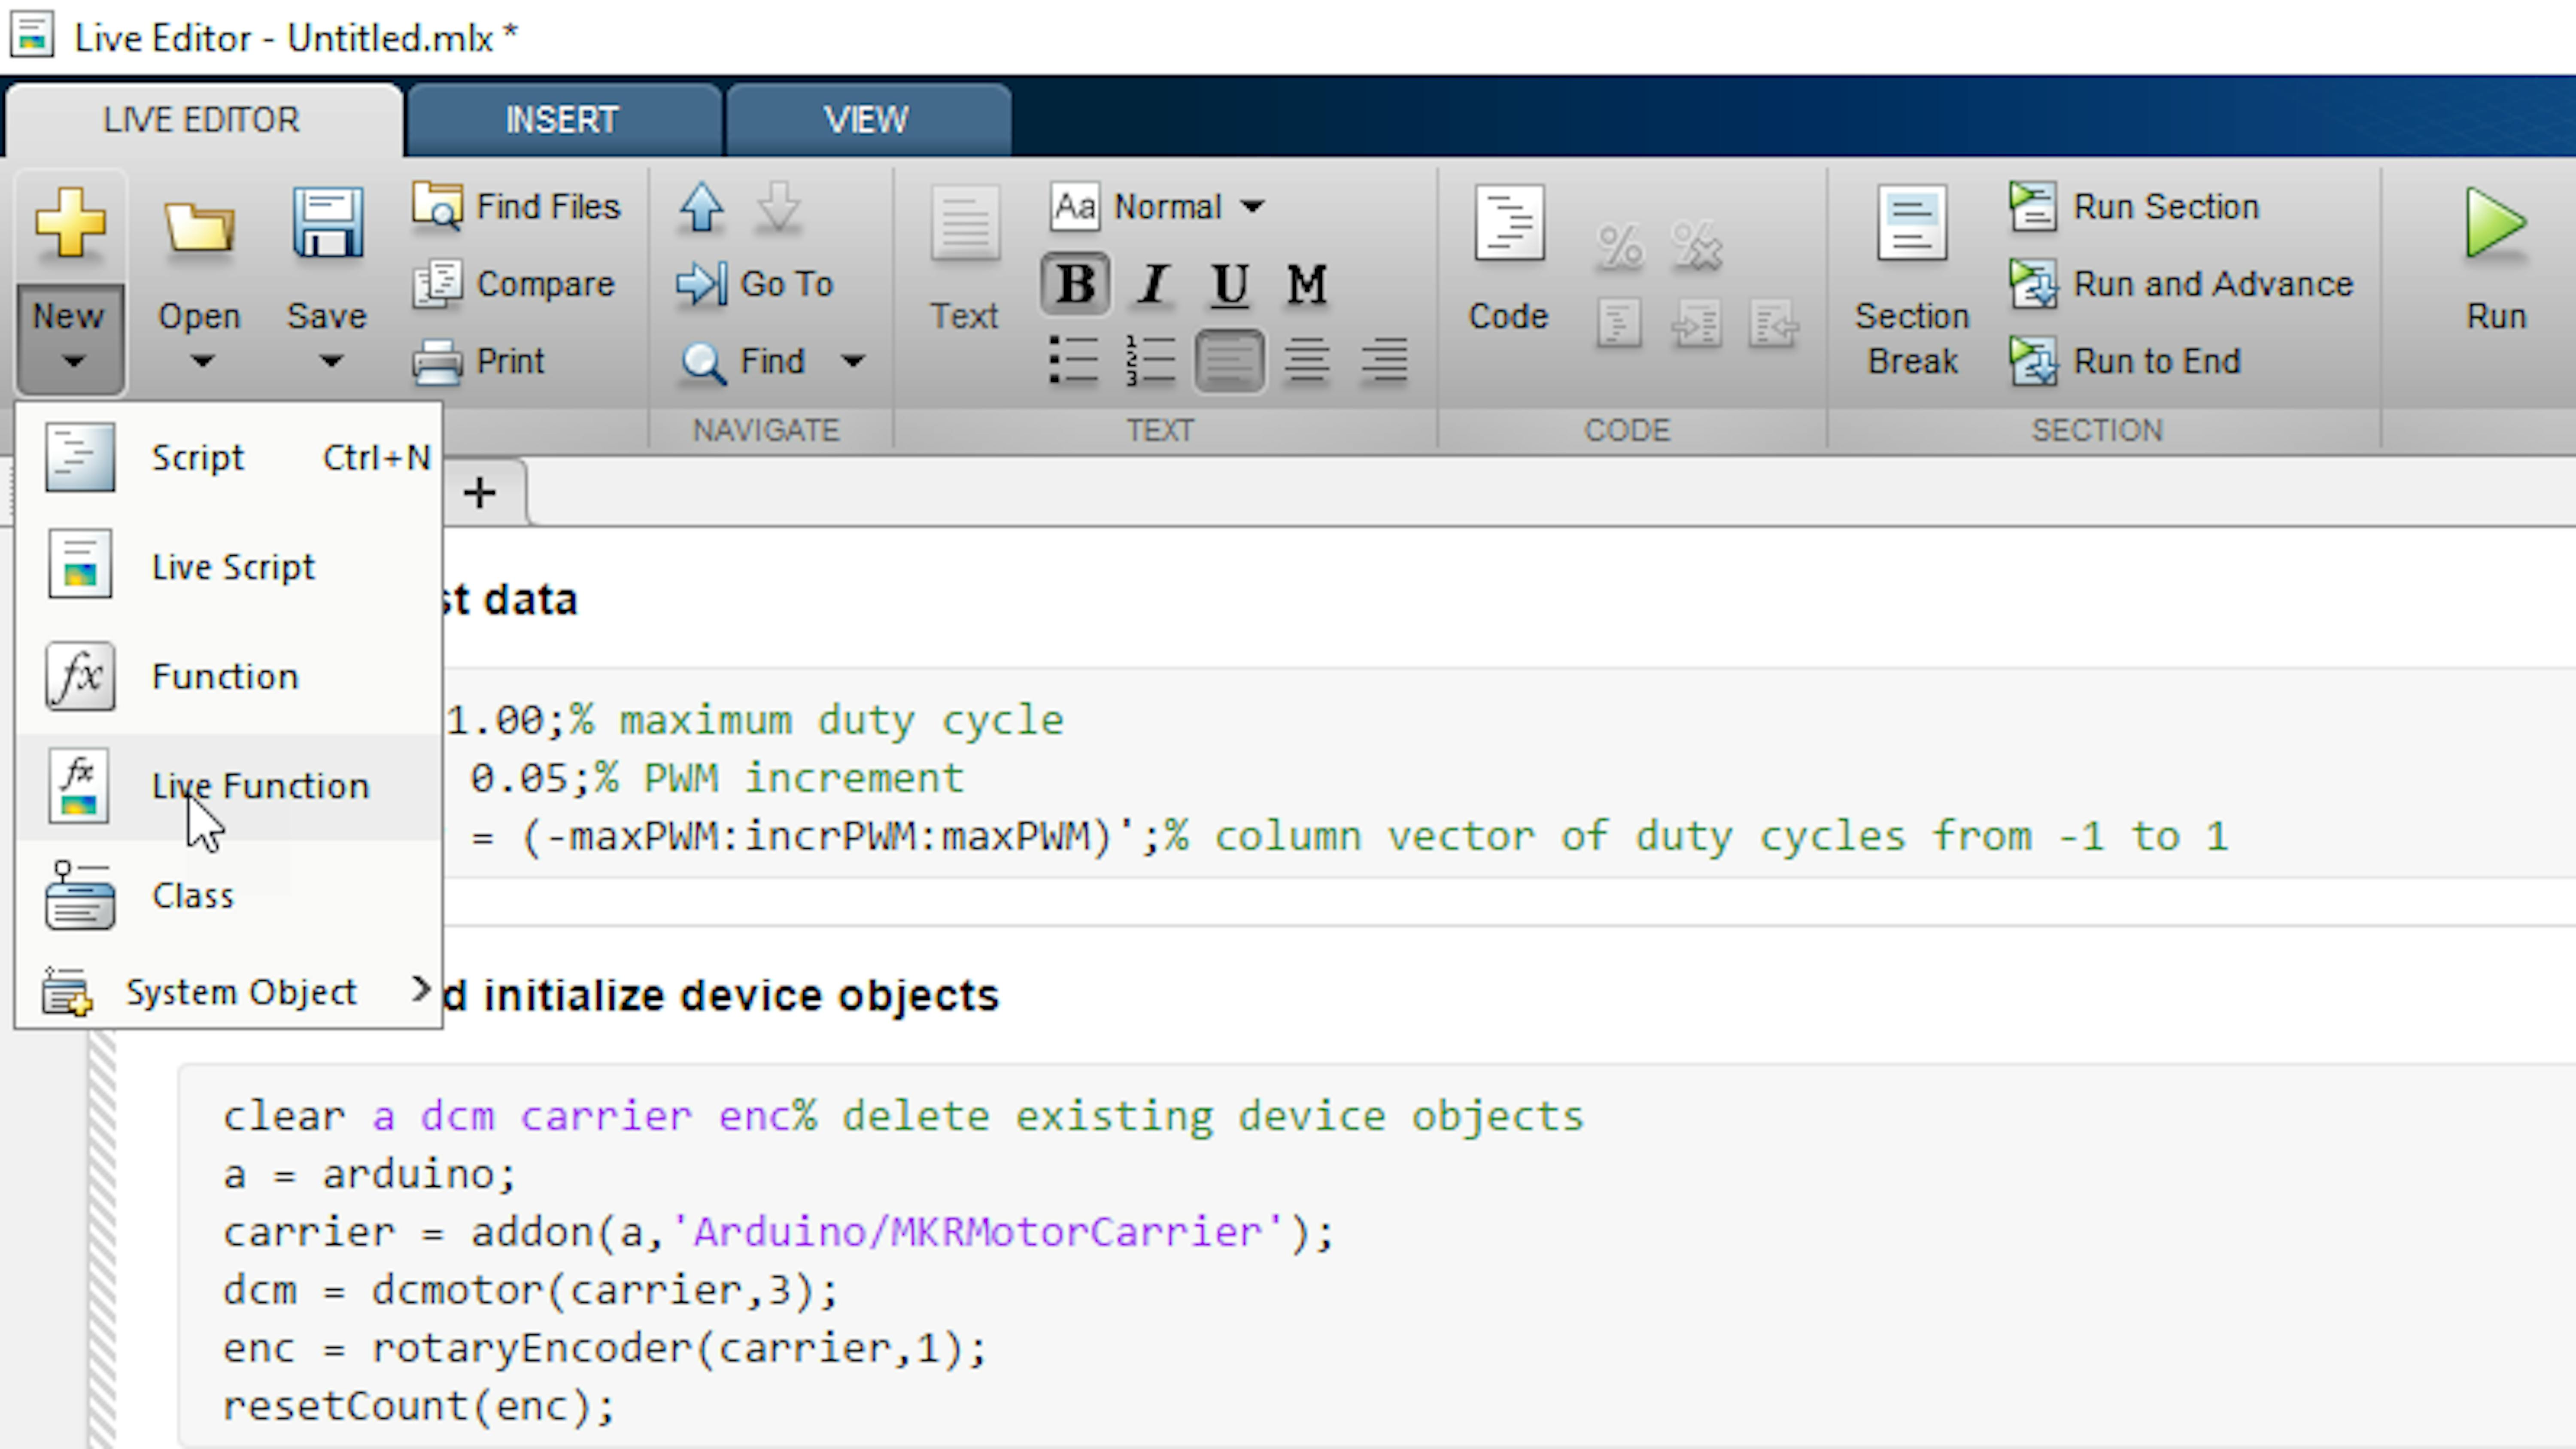Choose Script from the New menu
This screenshot has height=1449, width=2576.
[x=229, y=458]
